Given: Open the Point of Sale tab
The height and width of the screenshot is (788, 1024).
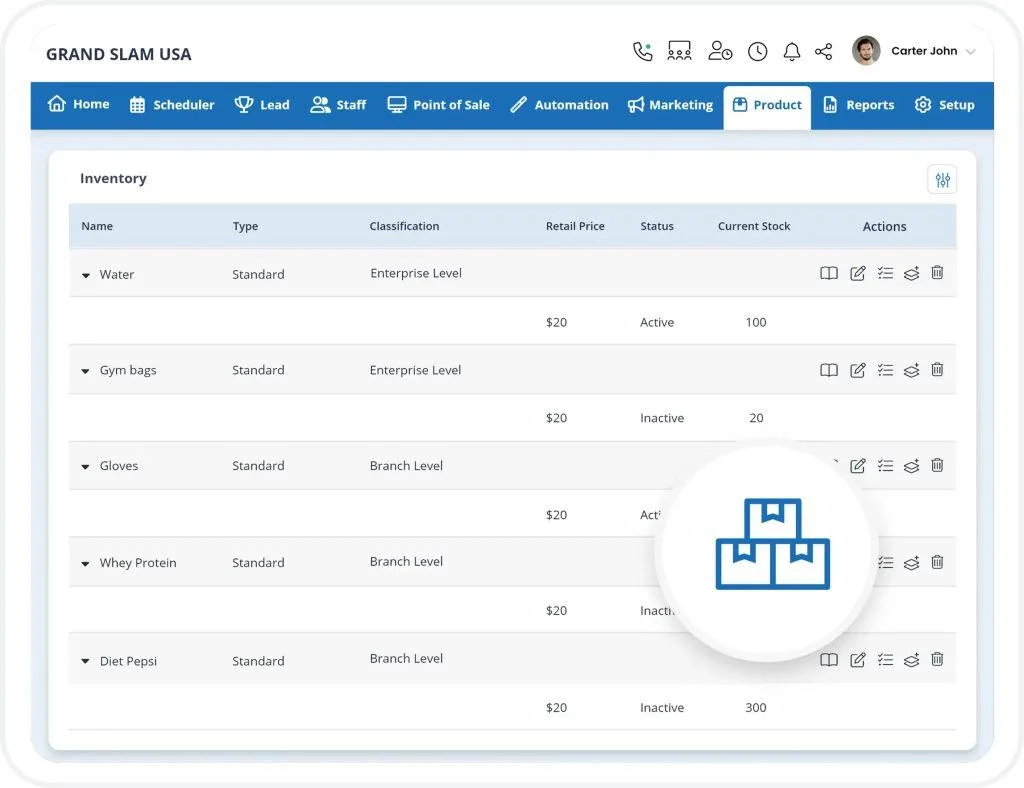Looking at the screenshot, I should [438, 105].
